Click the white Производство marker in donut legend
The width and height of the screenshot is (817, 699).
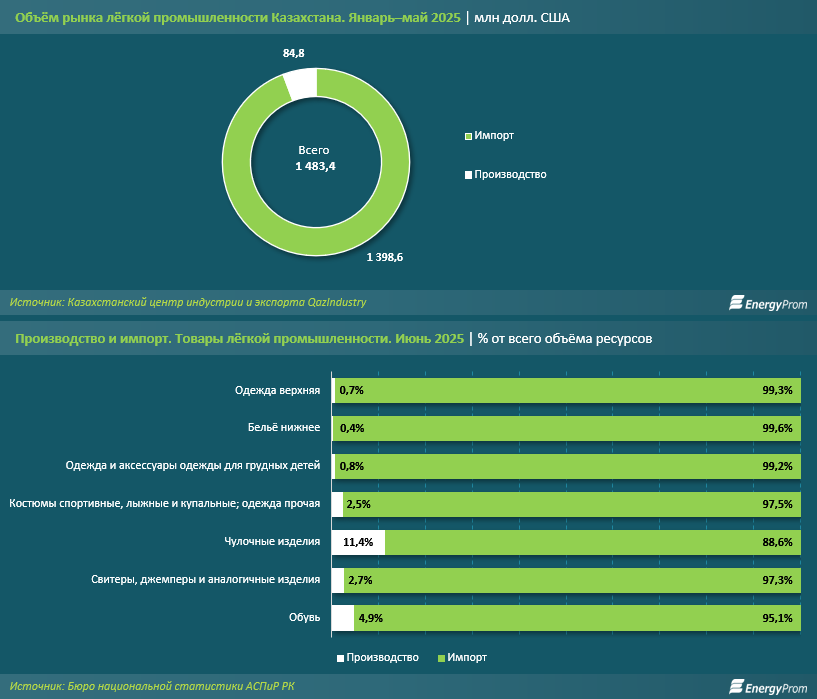[x=468, y=175]
